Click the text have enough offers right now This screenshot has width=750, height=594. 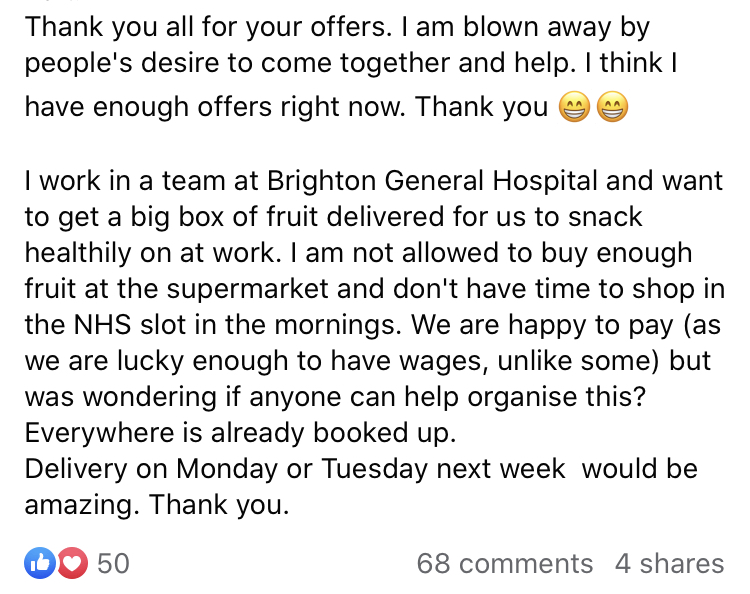click(x=215, y=107)
